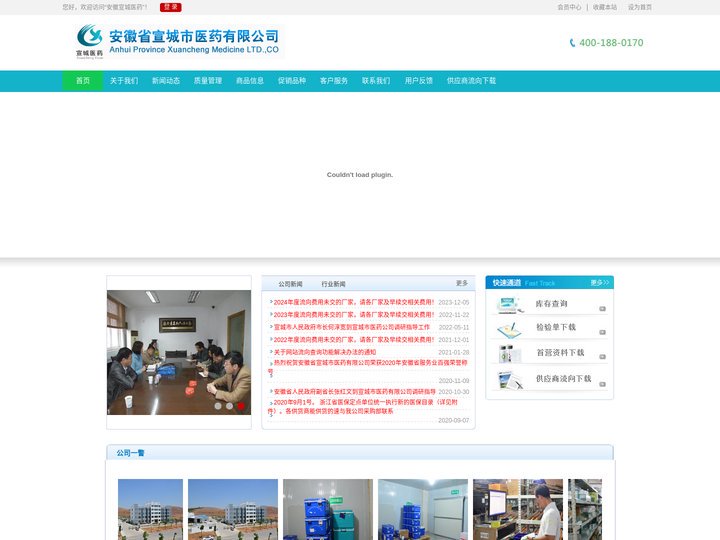Open 2022年度流向费用未交的厂家 news item

pos(354,339)
